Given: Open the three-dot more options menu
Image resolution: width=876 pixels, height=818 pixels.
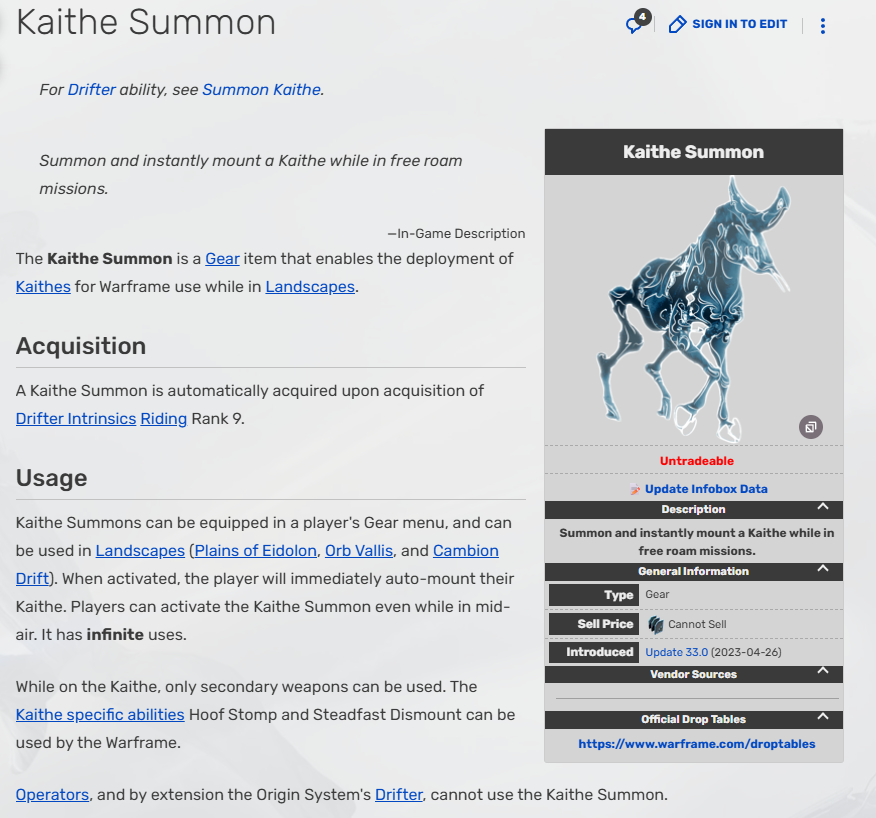Looking at the screenshot, I should (822, 26).
